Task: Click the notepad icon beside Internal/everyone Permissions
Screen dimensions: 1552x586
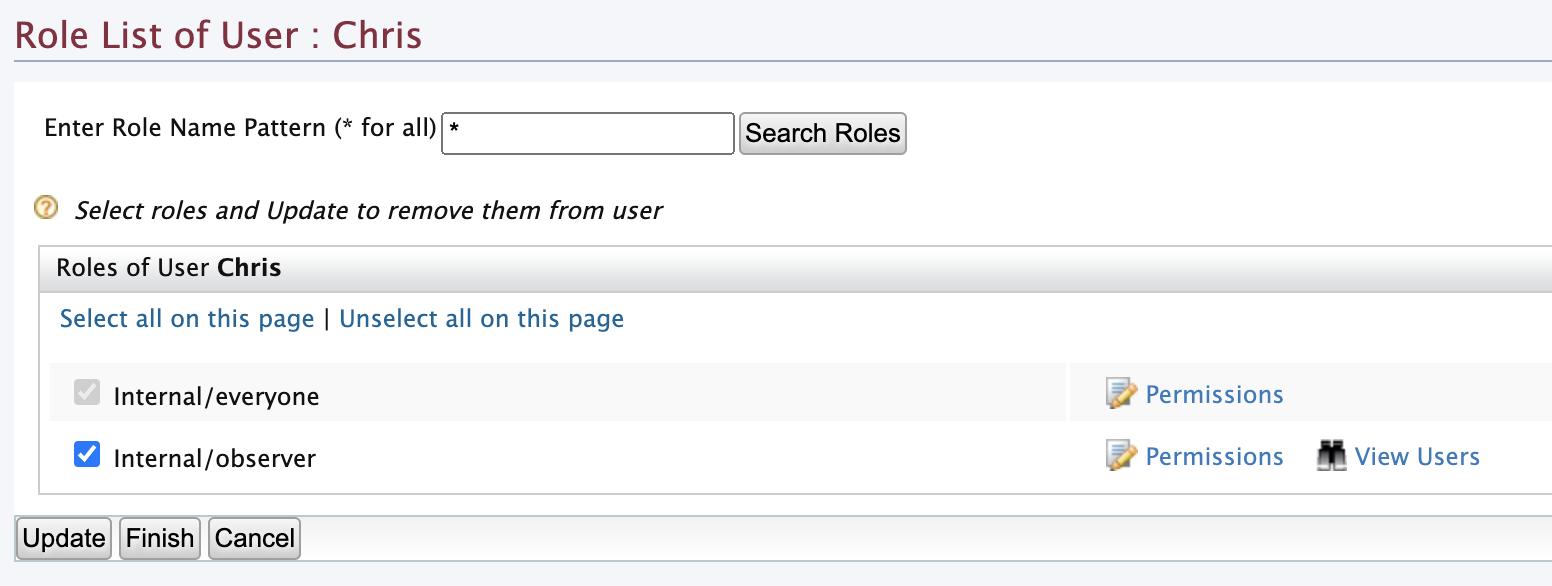Action: (1122, 394)
